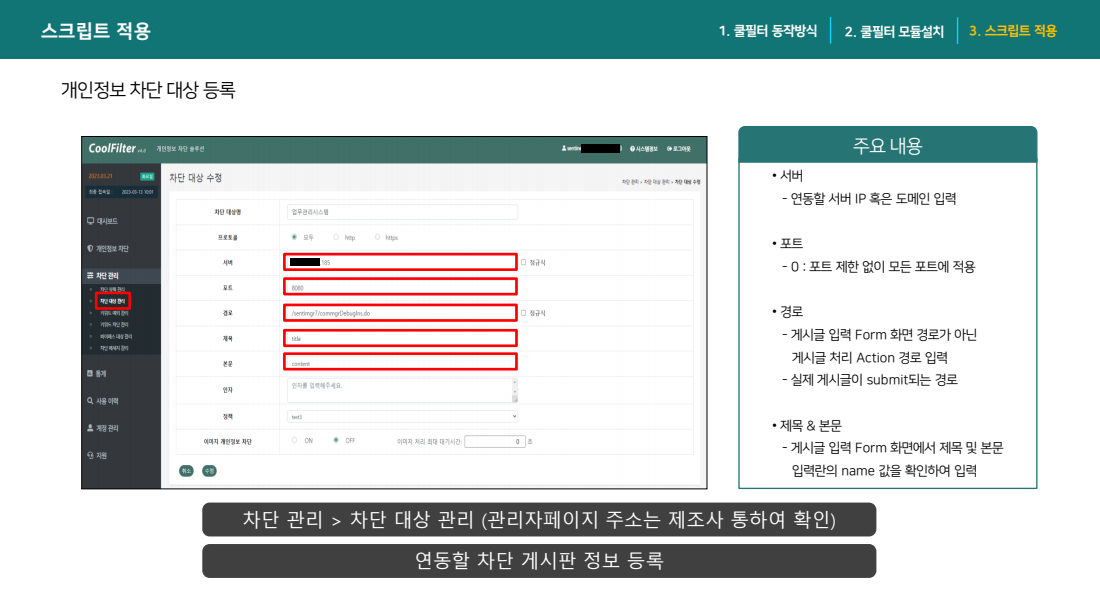Open the 정책 dropdown showing test3

coord(402,415)
